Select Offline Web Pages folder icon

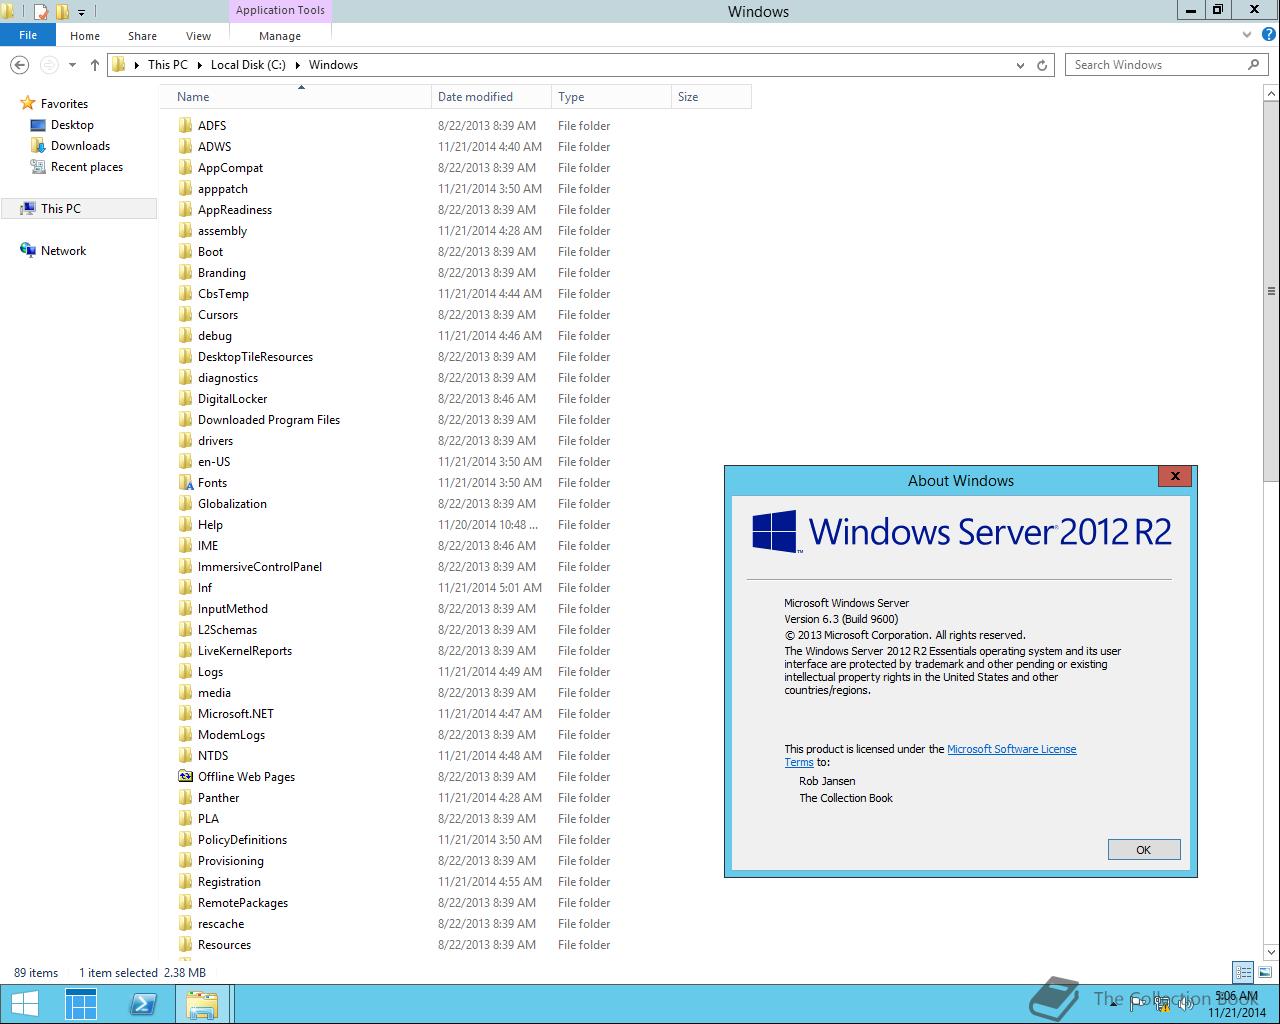[185, 777]
